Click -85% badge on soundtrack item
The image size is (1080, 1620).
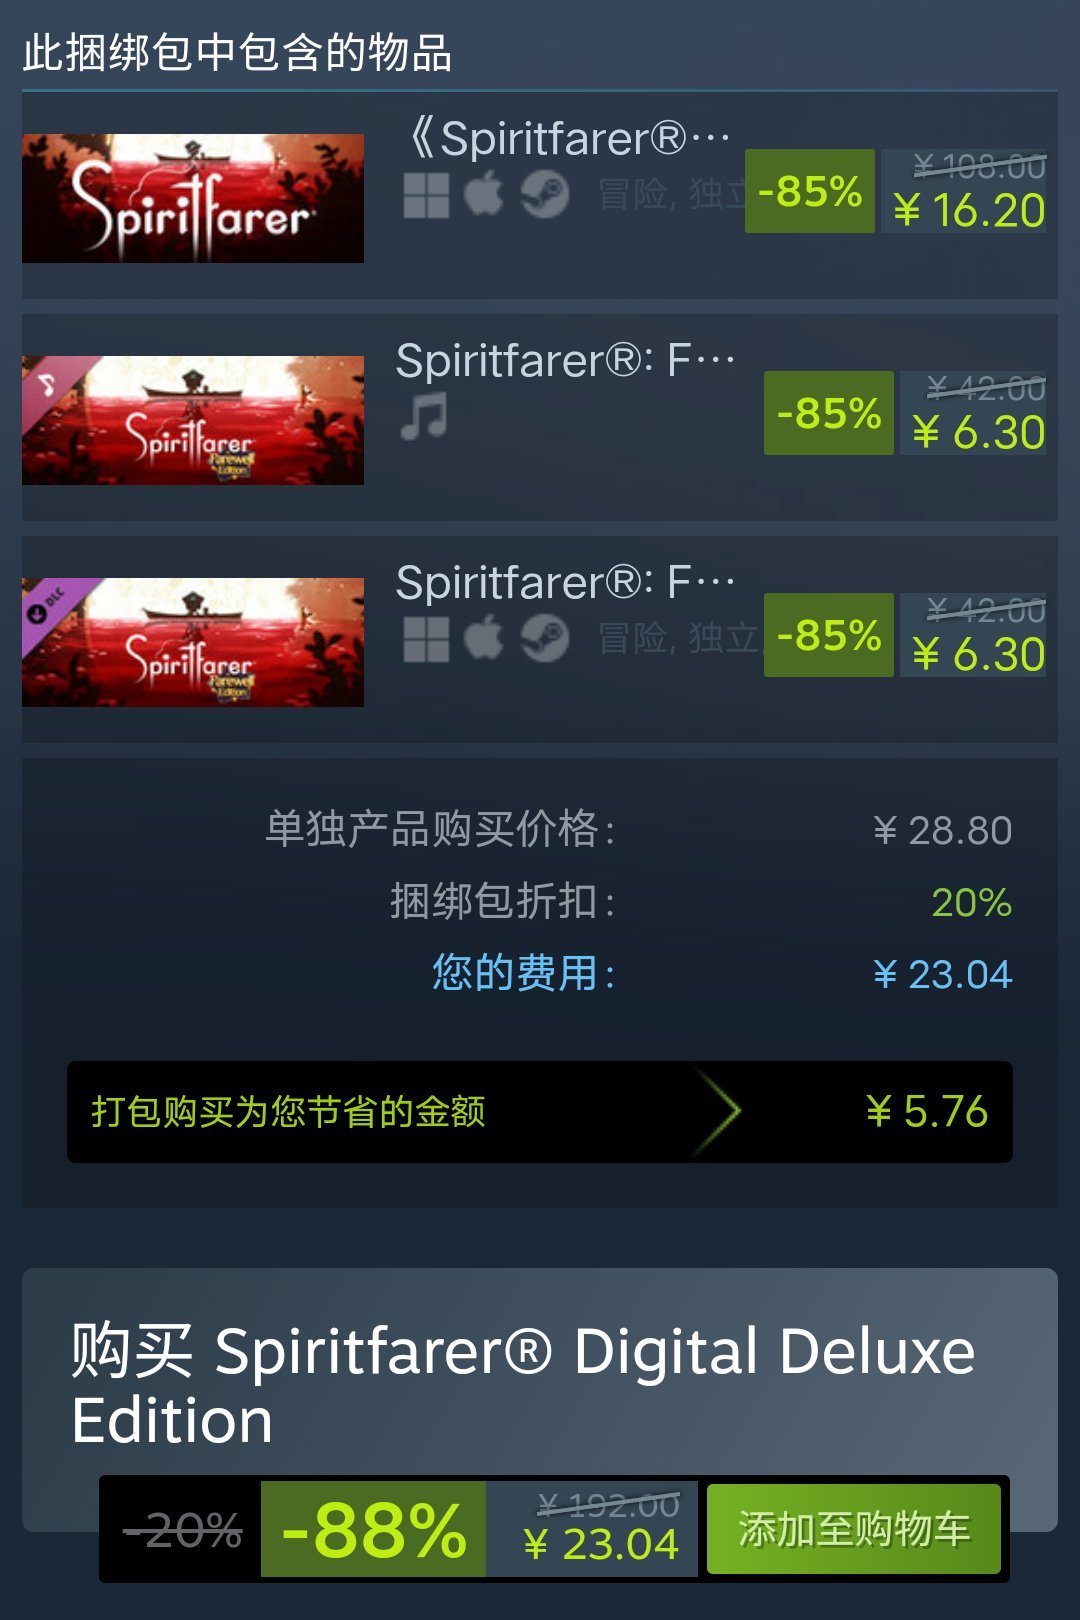[x=829, y=413]
